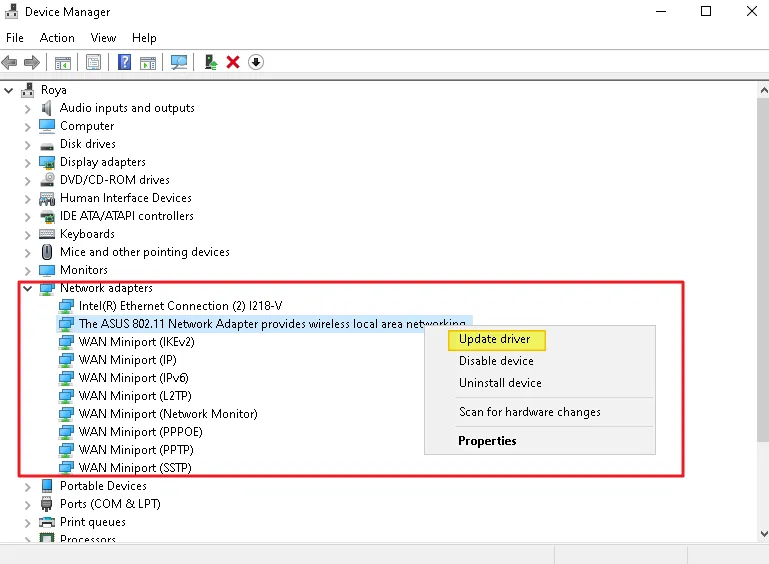769x564 pixels.
Task: Expand the Computer category chevron
Action: tap(28, 127)
